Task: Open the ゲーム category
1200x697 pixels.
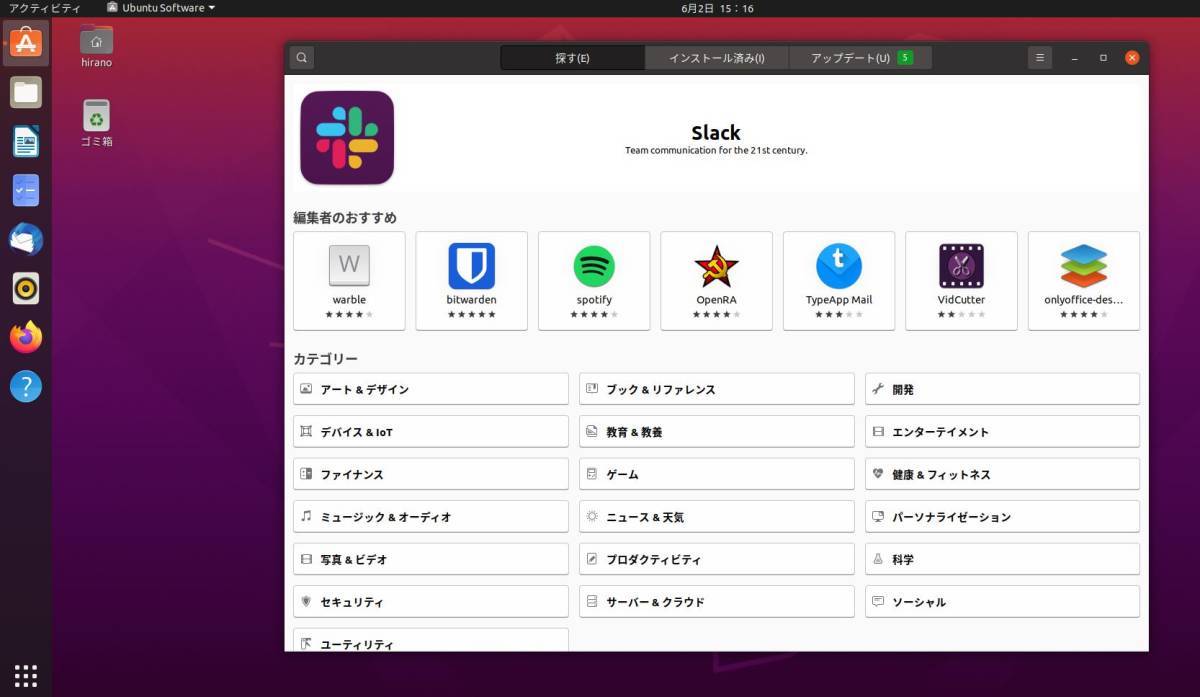Action: pos(717,474)
